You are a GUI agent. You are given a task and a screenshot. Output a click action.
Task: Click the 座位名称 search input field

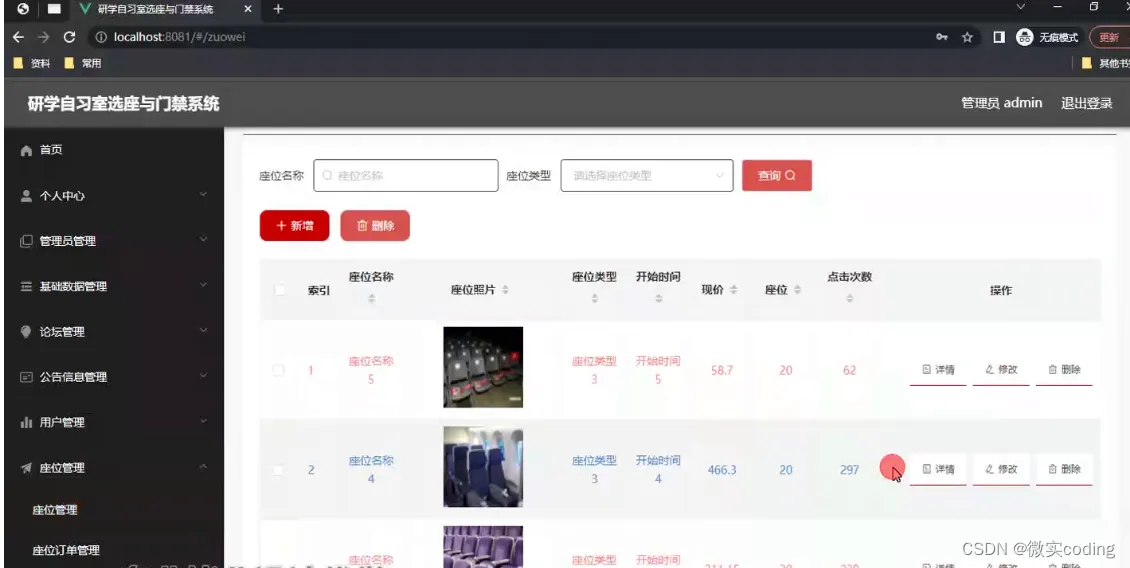[406, 175]
